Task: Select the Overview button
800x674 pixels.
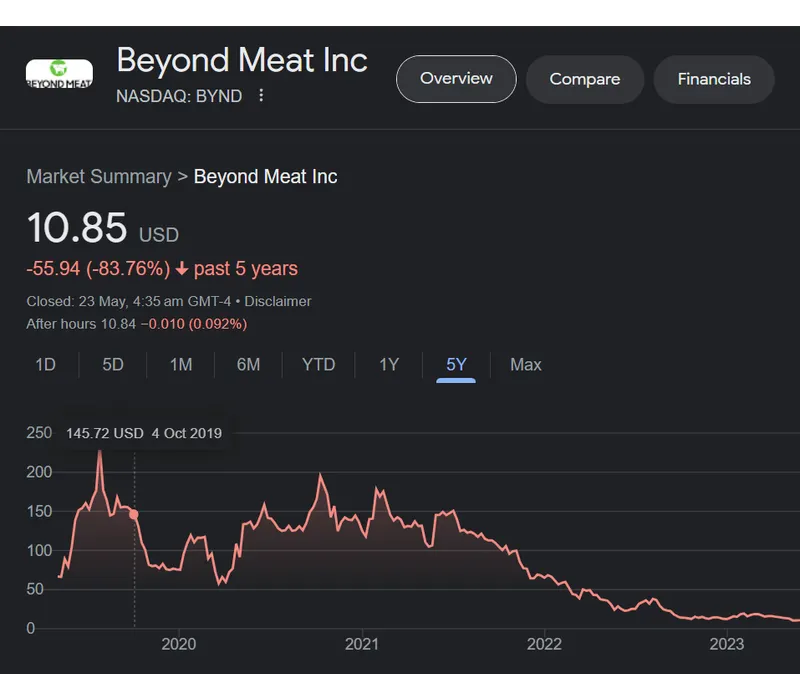Action: [x=456, y=79]
